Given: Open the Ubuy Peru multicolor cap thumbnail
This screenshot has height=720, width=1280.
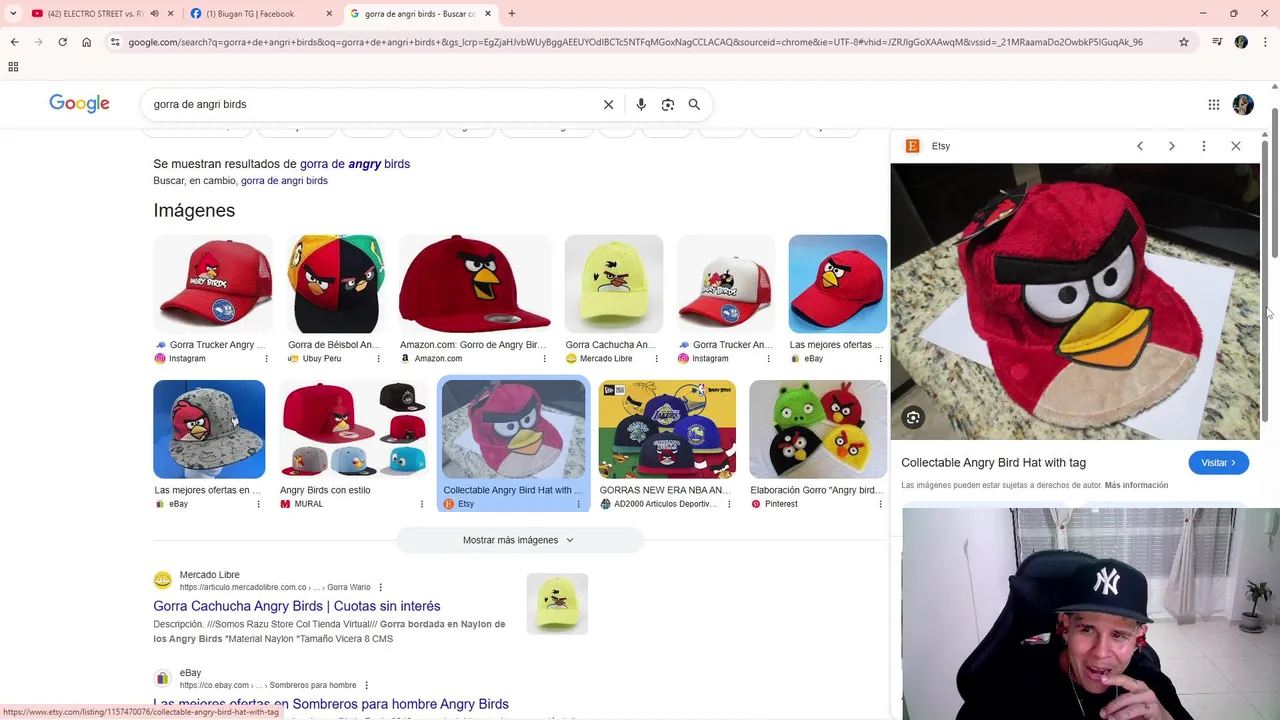Looking at the screenshot, I should (x=336, y=284).
